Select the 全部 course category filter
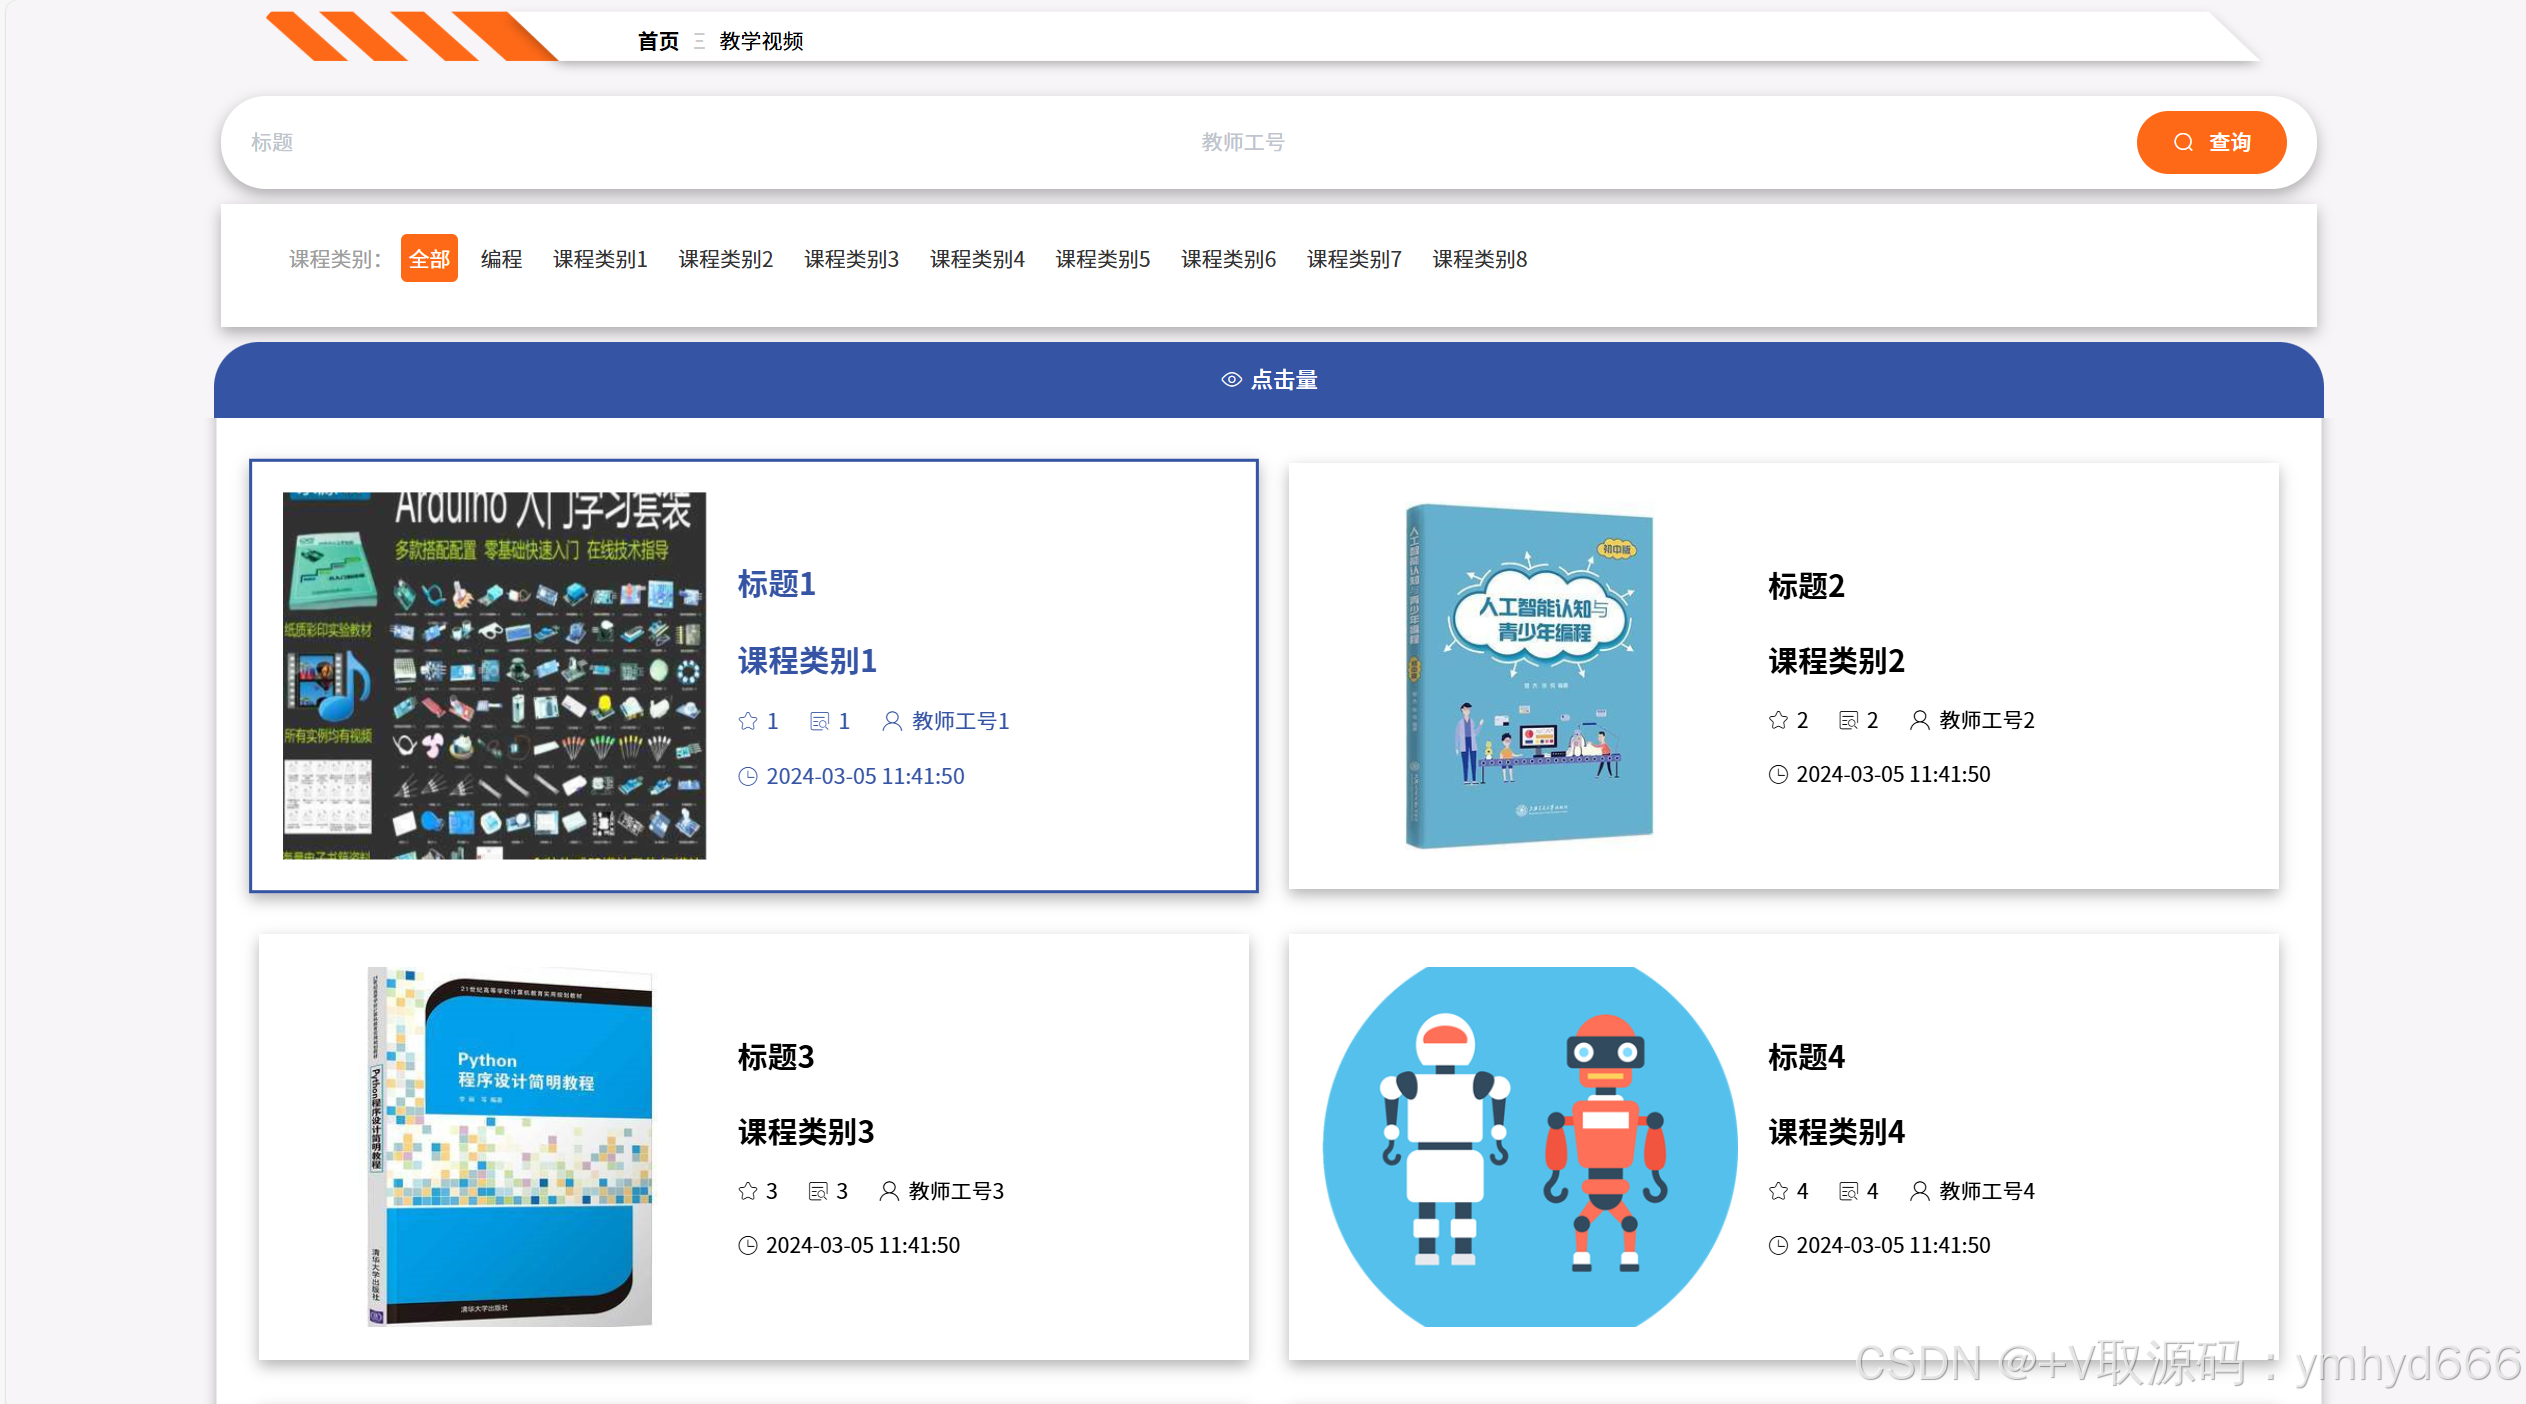The width and height of the screenshot is (2526, 1404). click(429, 259)
